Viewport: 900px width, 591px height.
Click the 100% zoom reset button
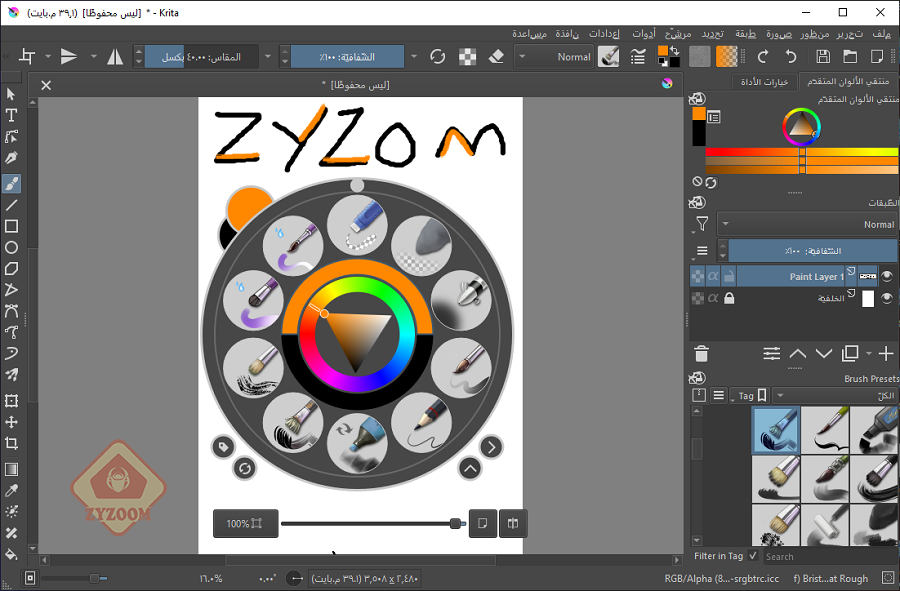point(246,523)
